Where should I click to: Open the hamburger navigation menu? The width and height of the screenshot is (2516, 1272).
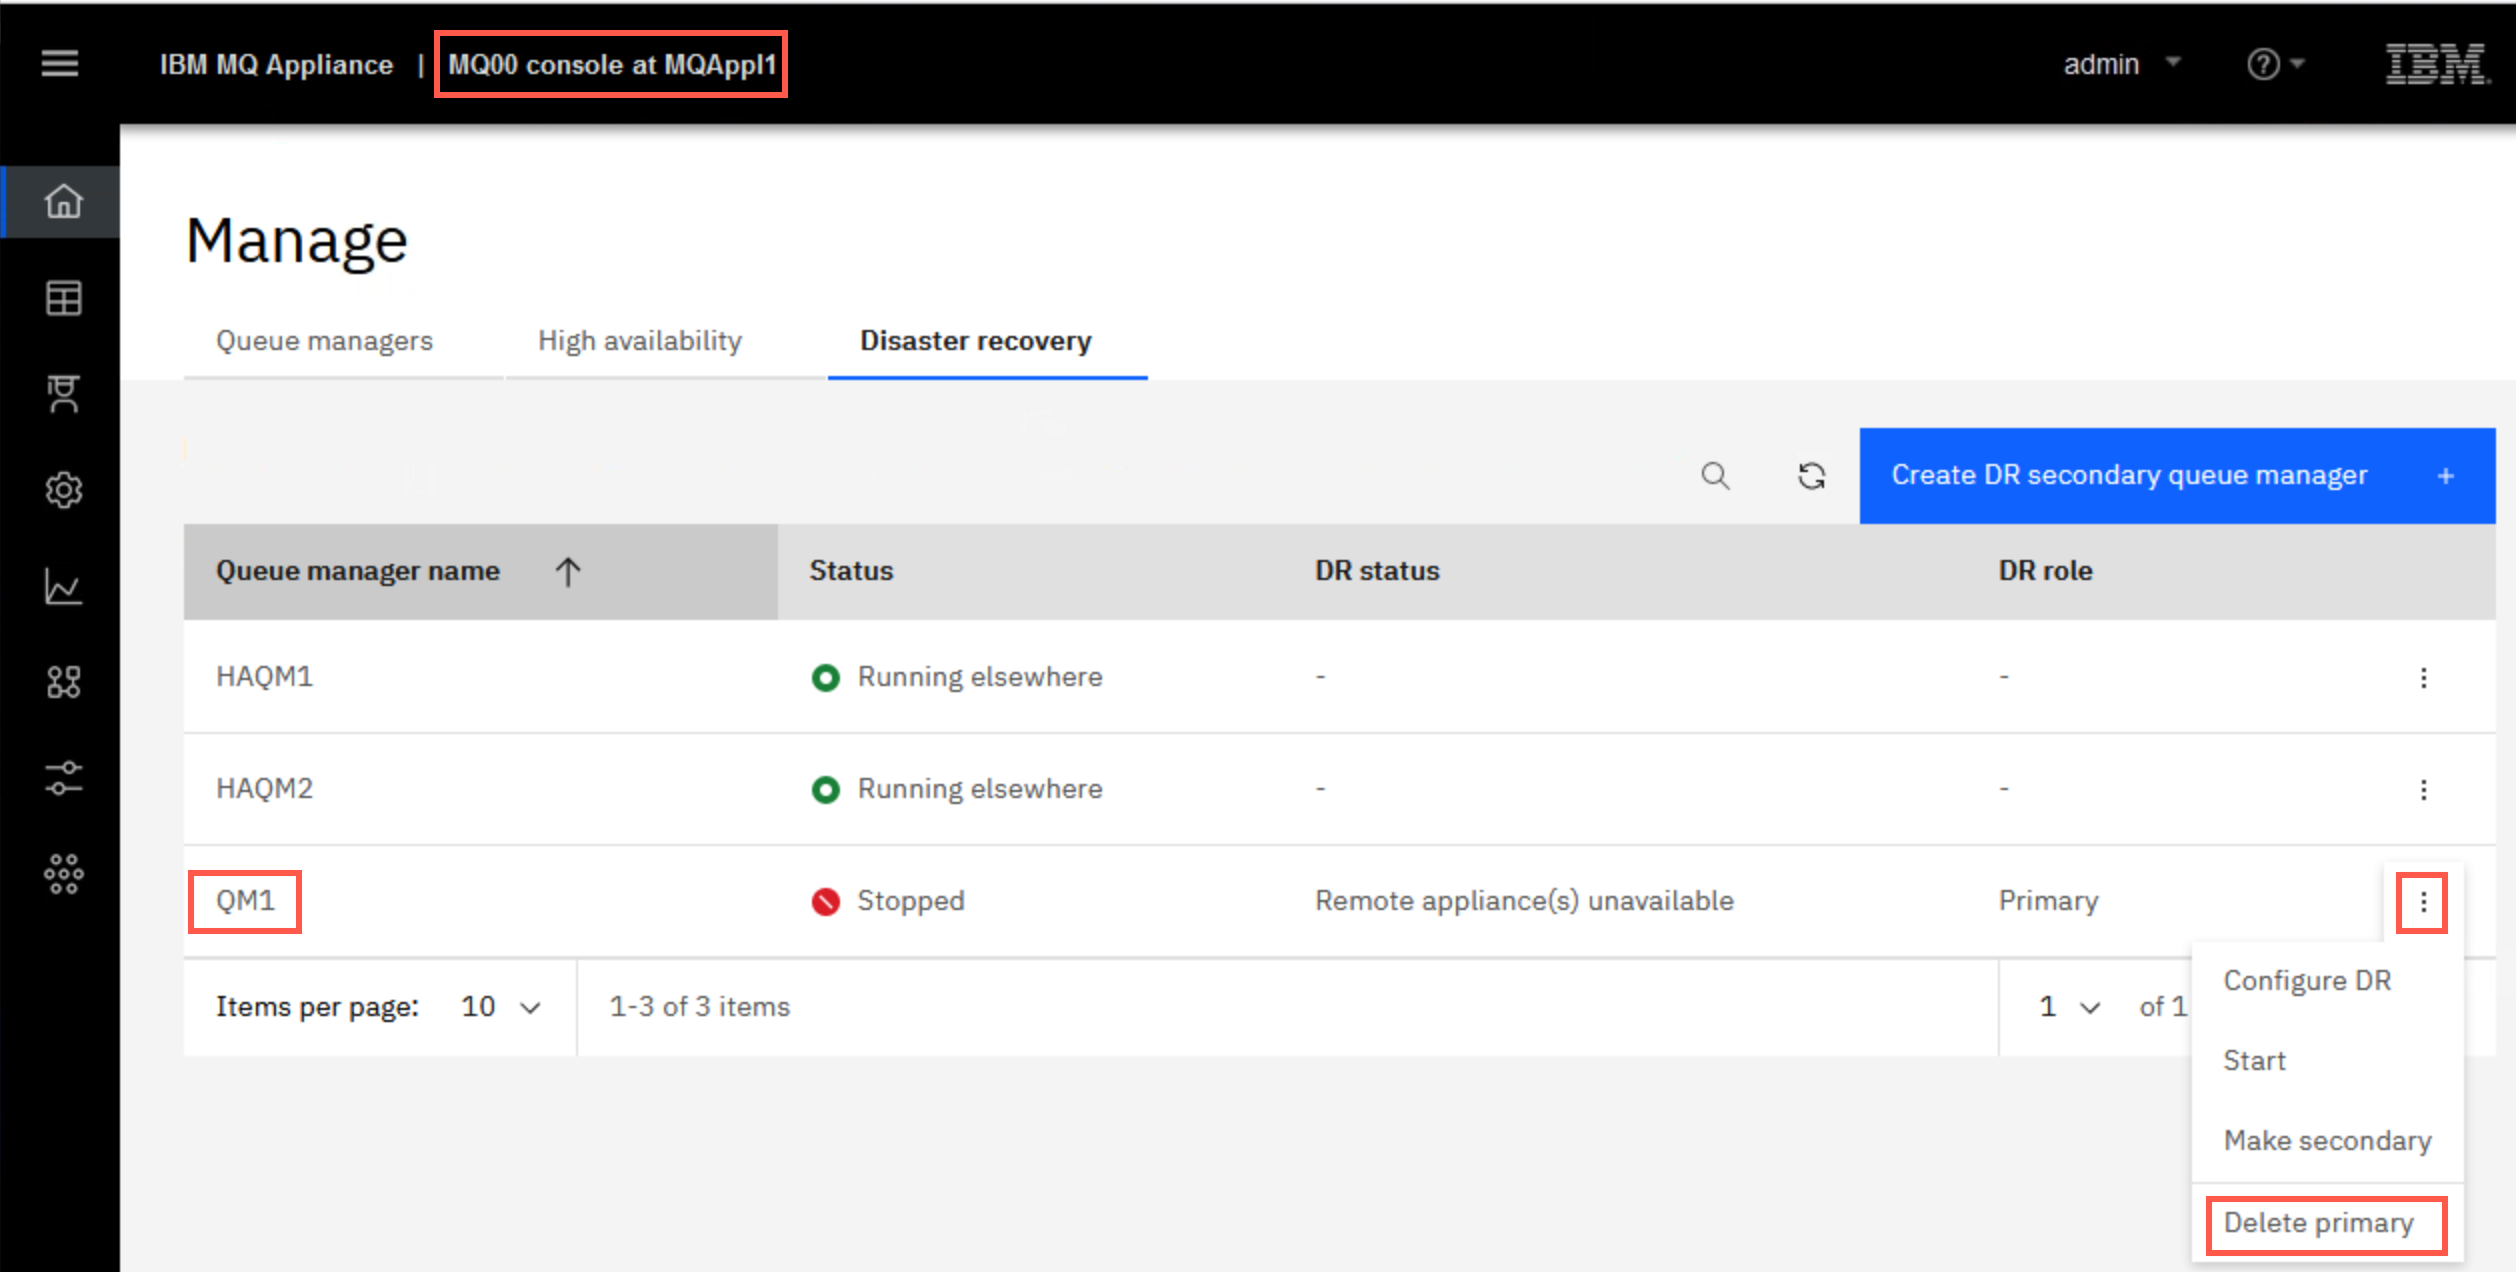tap(60, 64)
